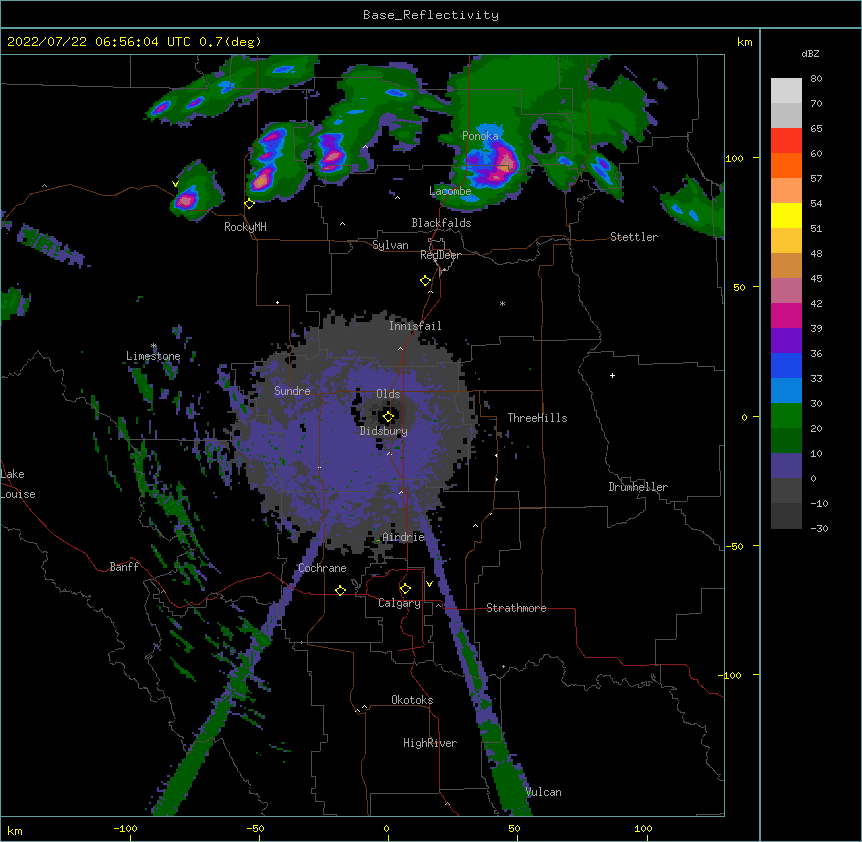This screenshot has width=862, height=842.
Task: Click the RedDeer city label
Action: tap(440, 255)
